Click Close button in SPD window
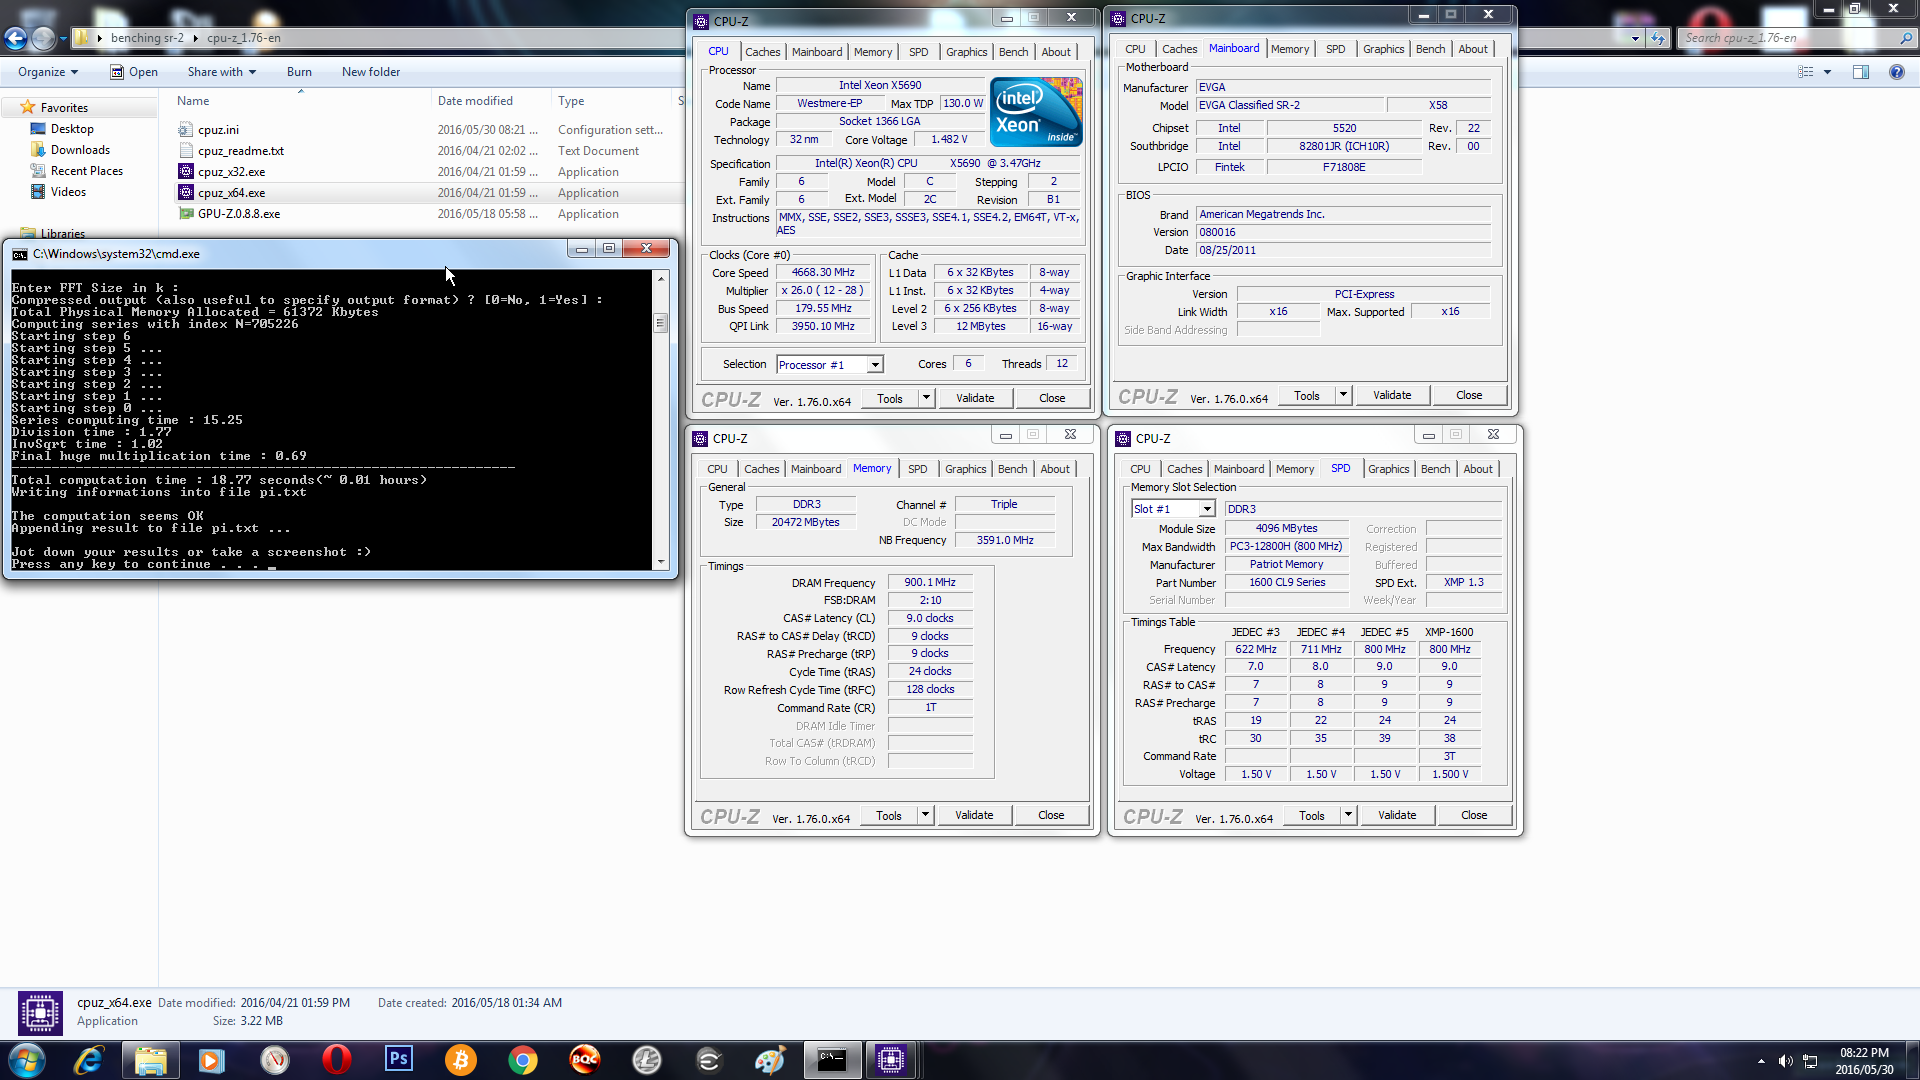 pyautogui.click(x=1474, y=815)
